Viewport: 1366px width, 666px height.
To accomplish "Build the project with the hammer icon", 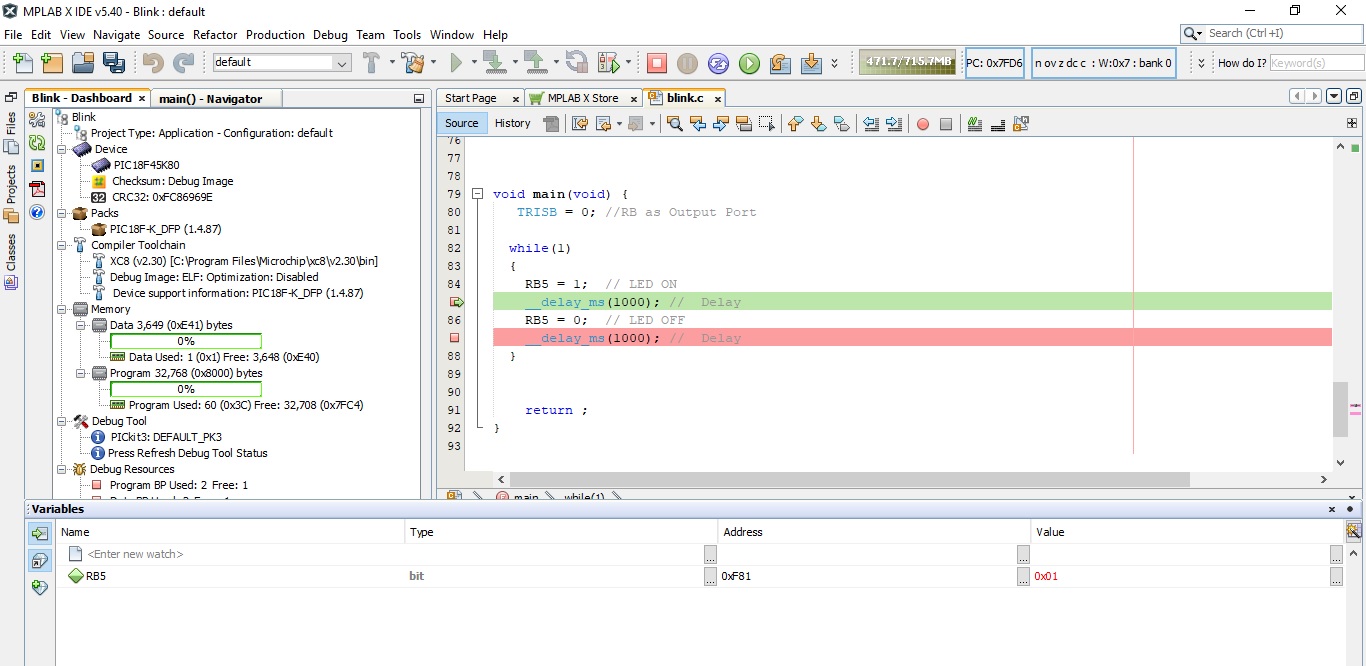I will pyautogui.click(x=371, y=63).
